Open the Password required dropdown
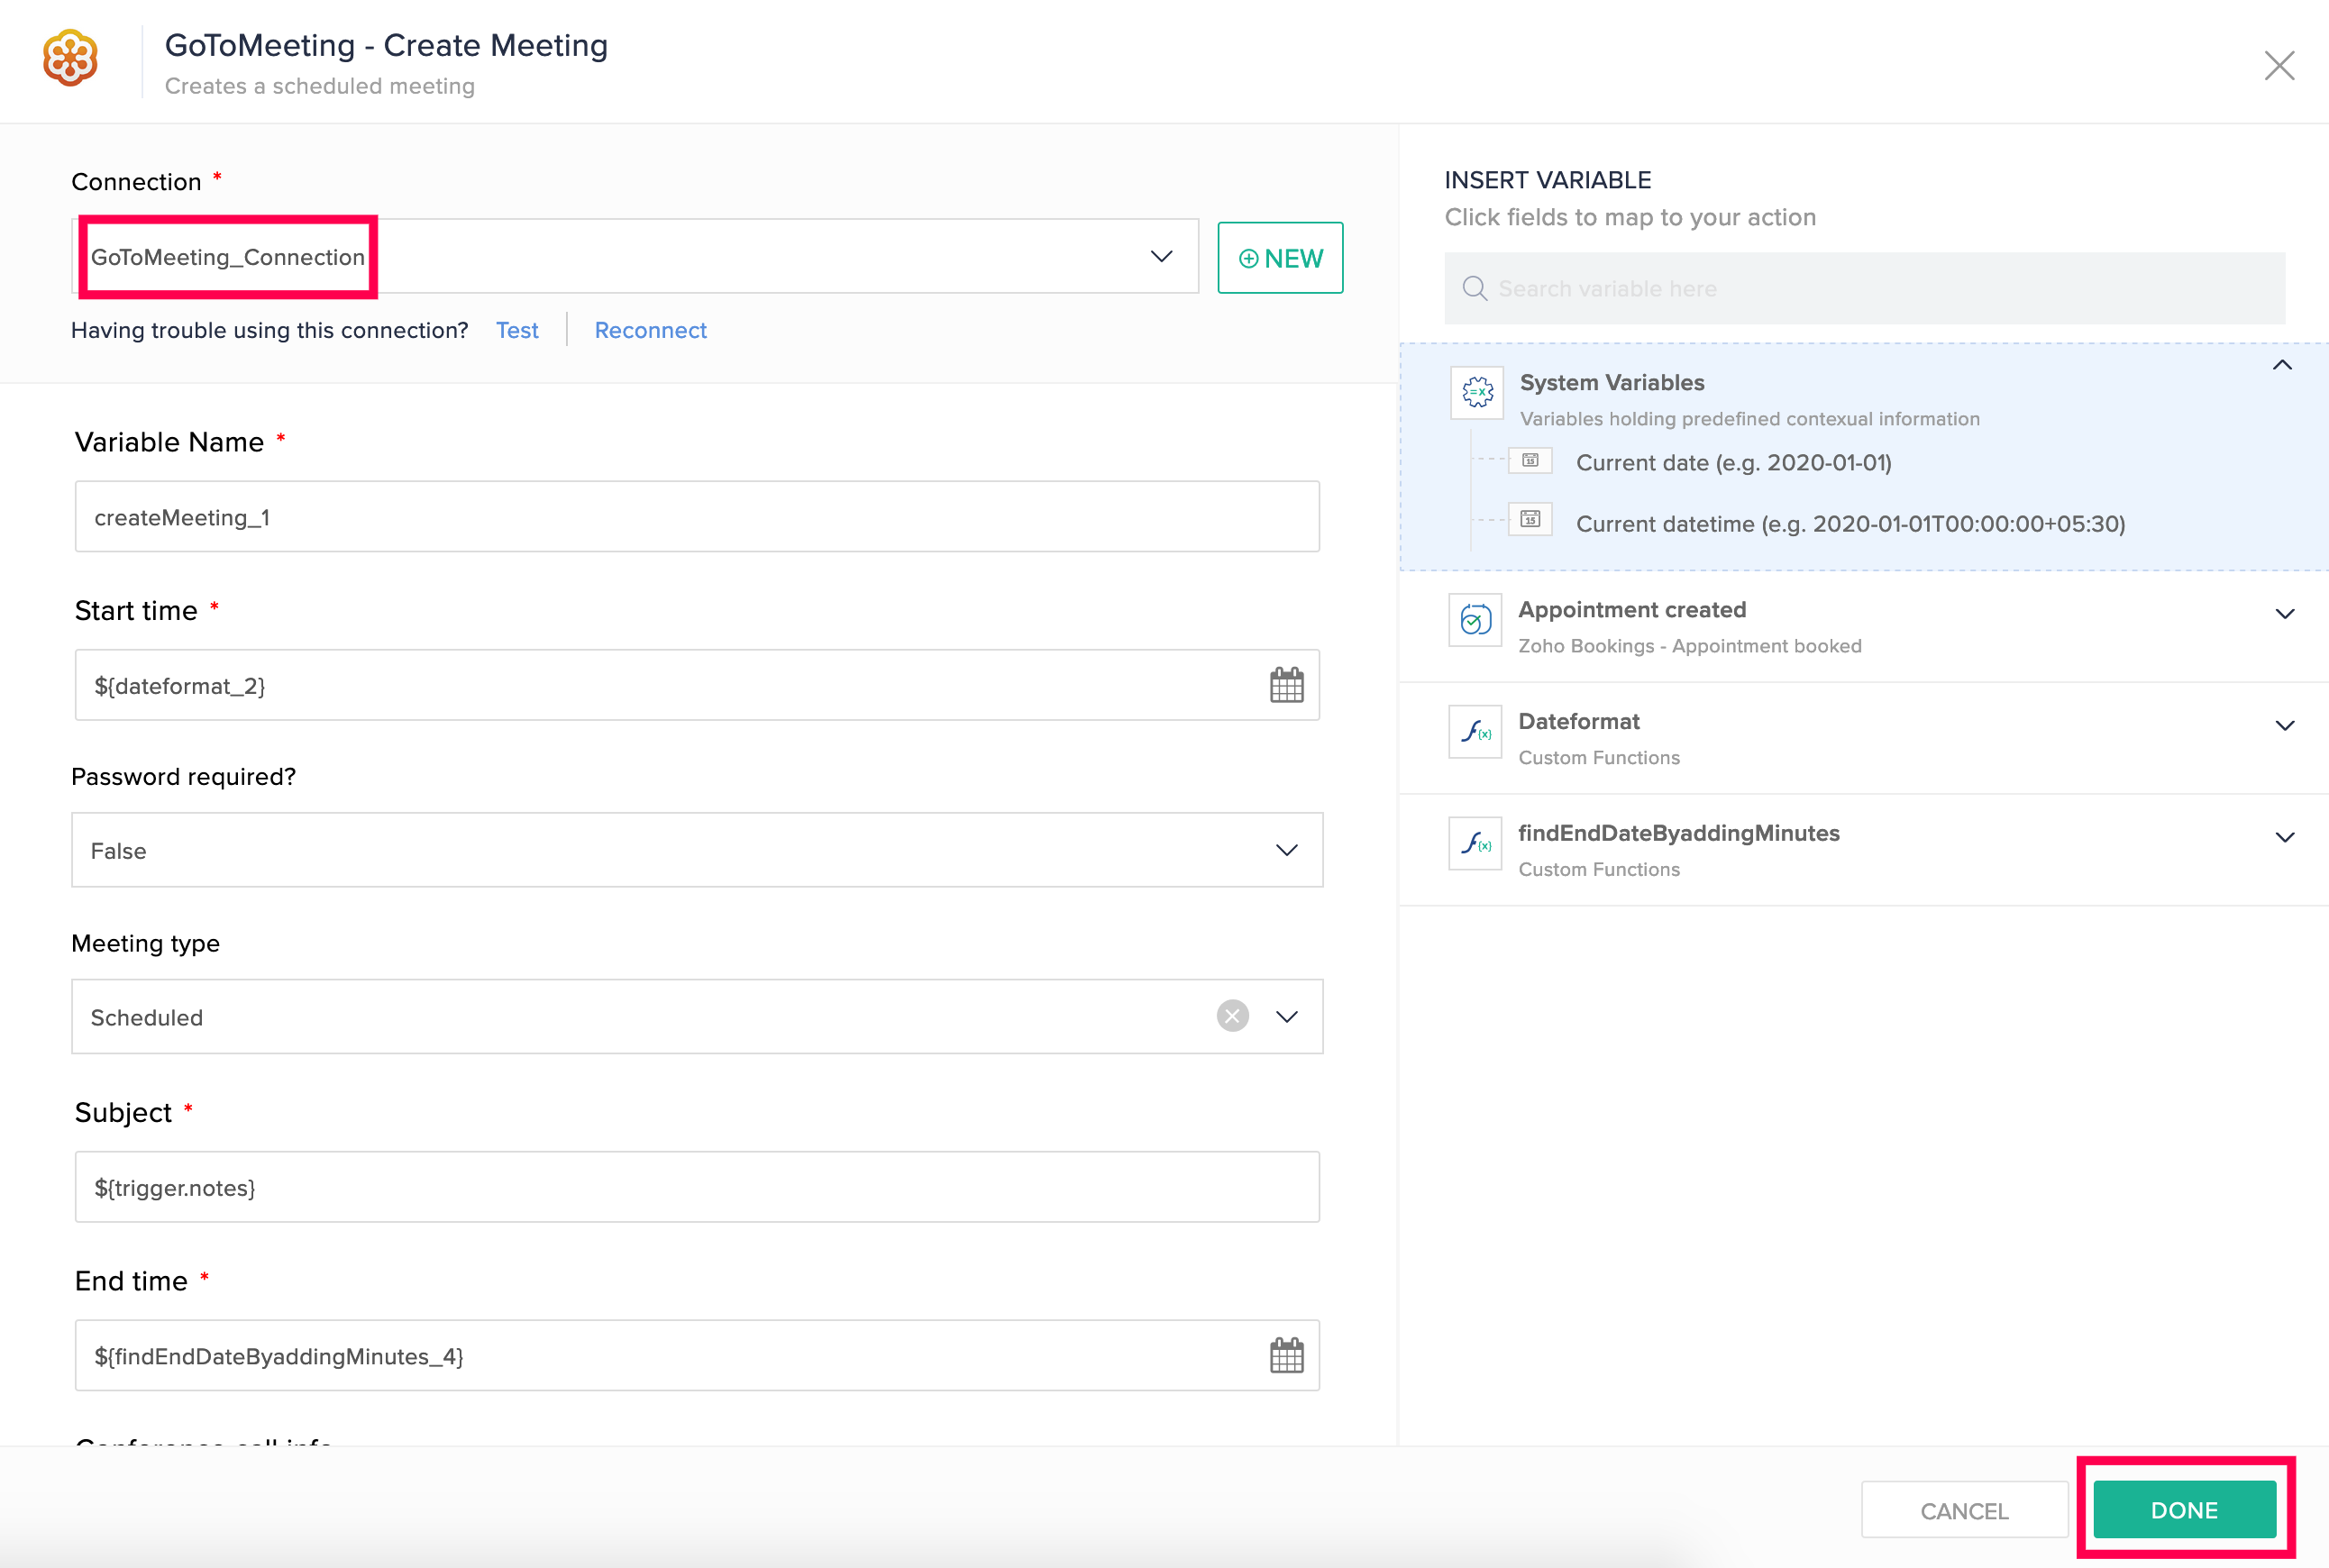The width and height of the screenshot is (2329, 1568). (1286, 850)
